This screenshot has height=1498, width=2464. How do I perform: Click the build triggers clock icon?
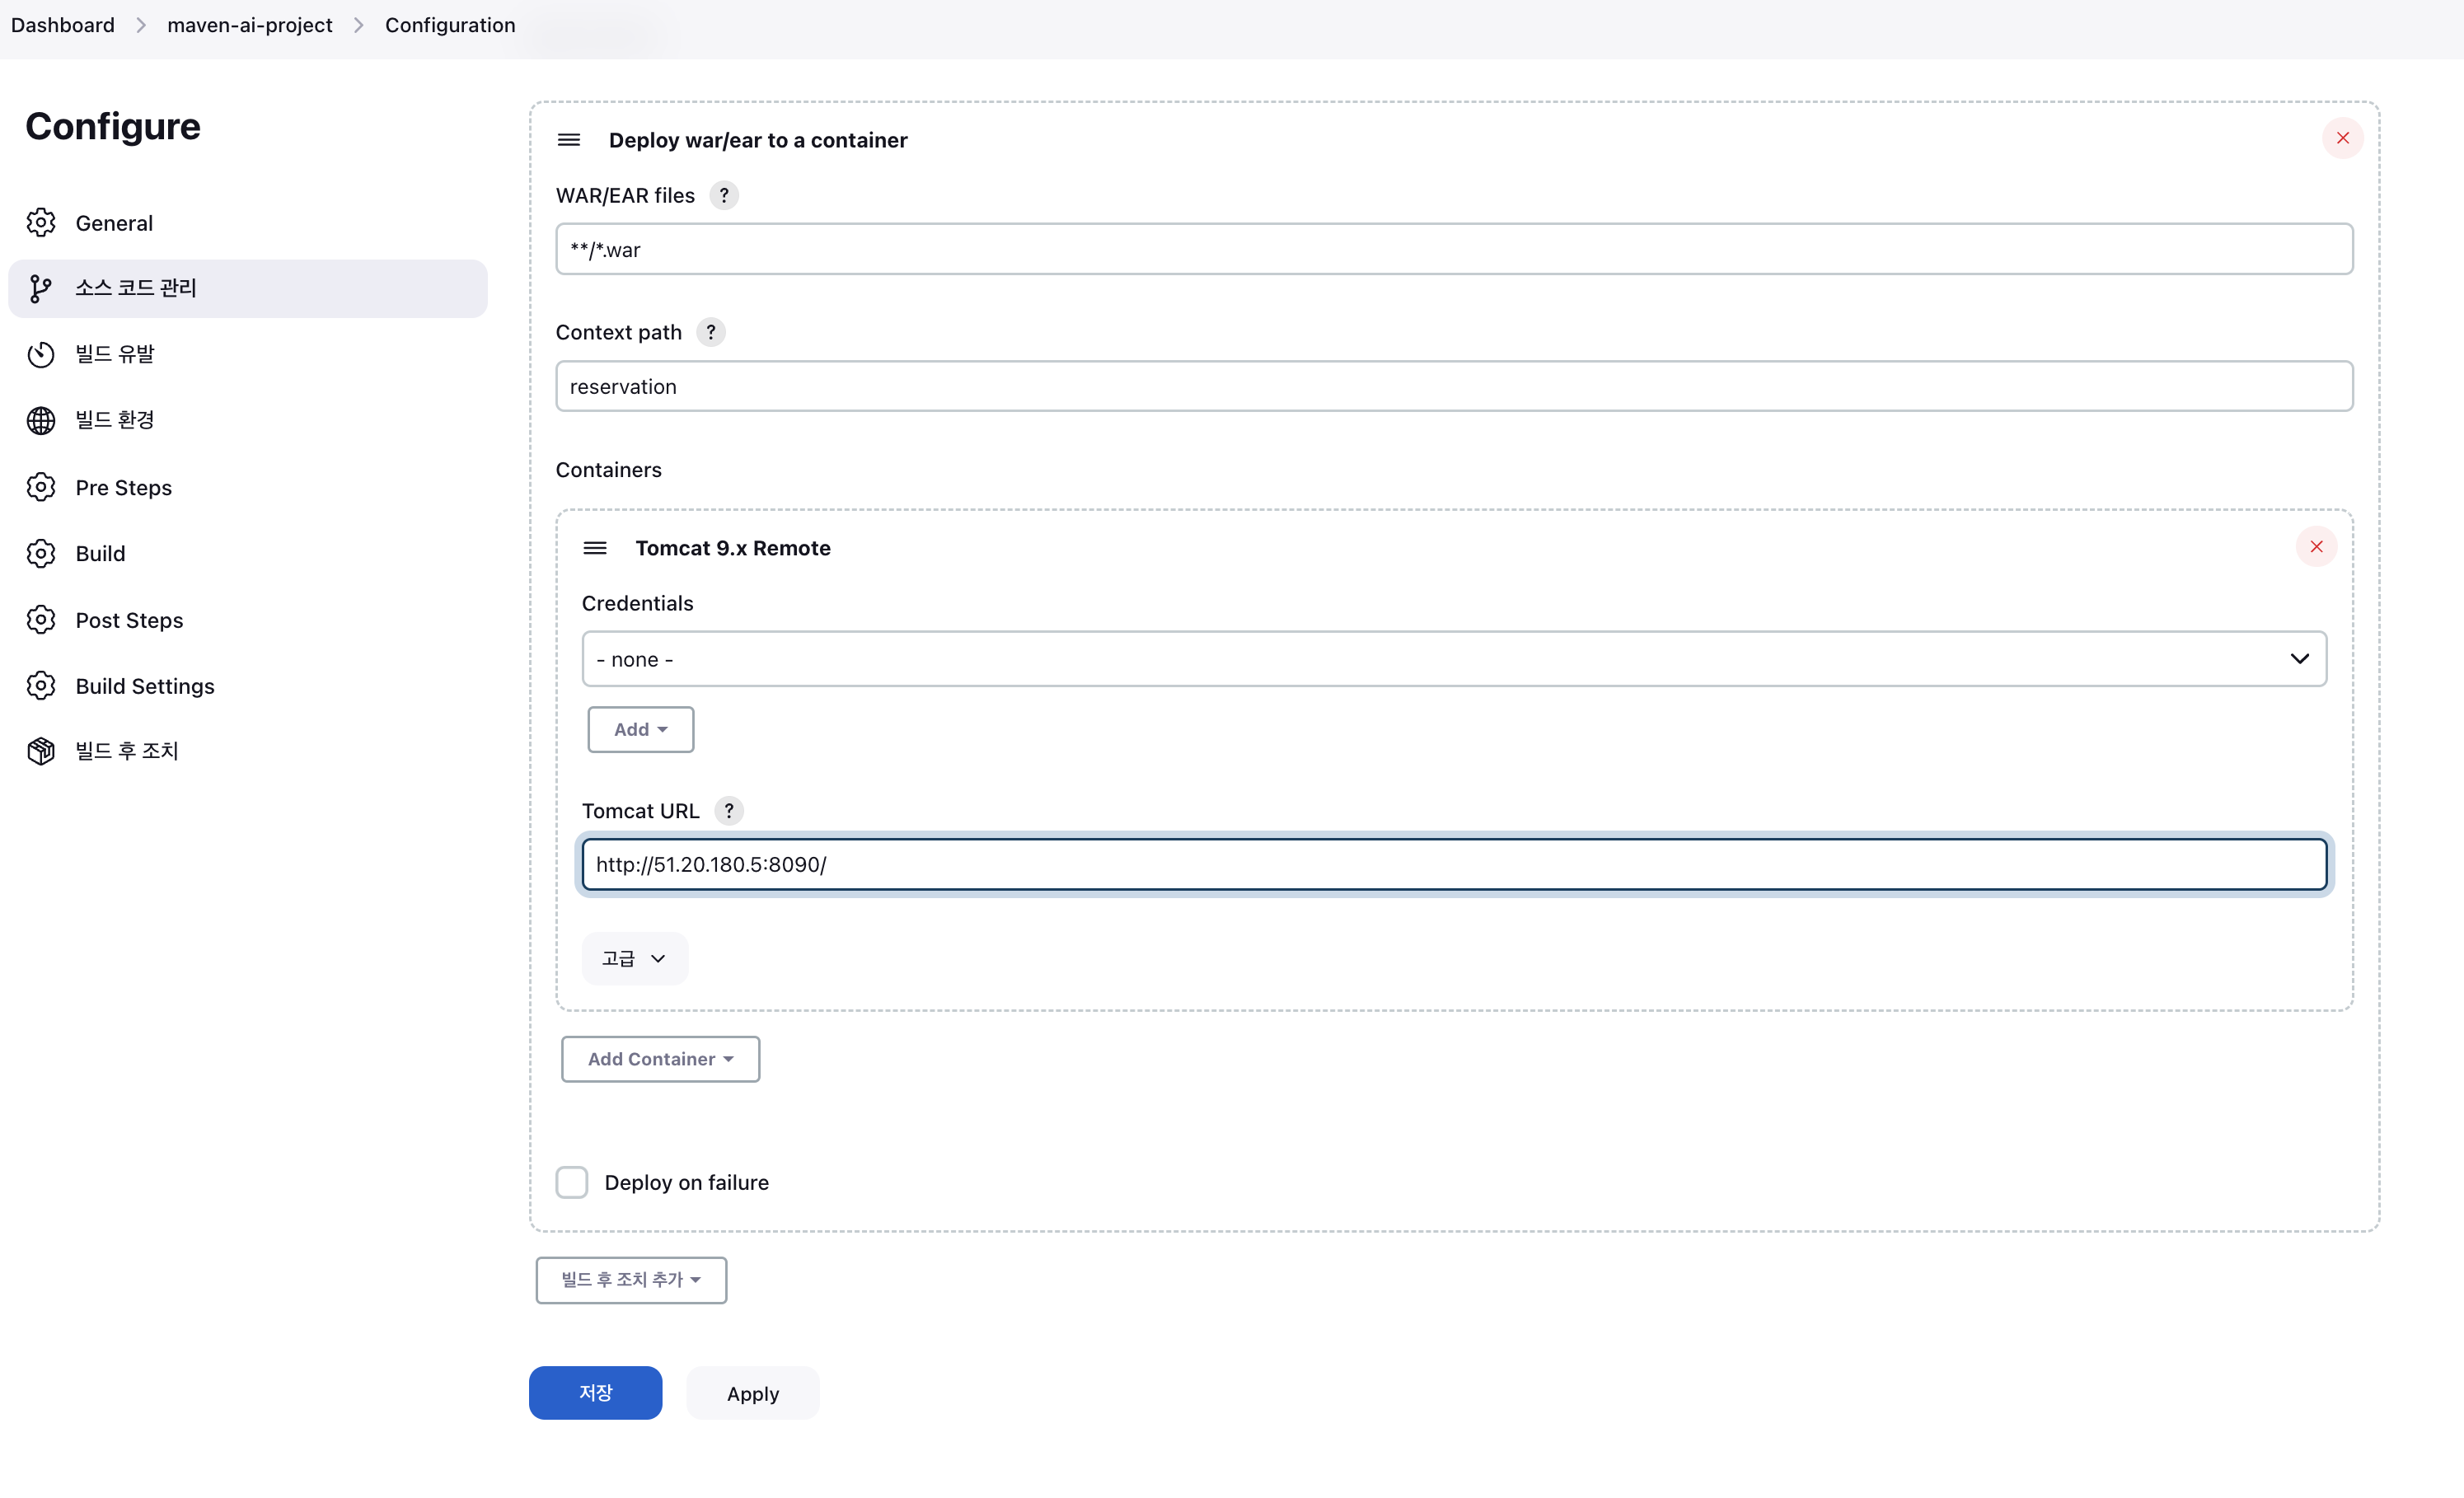tap(41, 354)
